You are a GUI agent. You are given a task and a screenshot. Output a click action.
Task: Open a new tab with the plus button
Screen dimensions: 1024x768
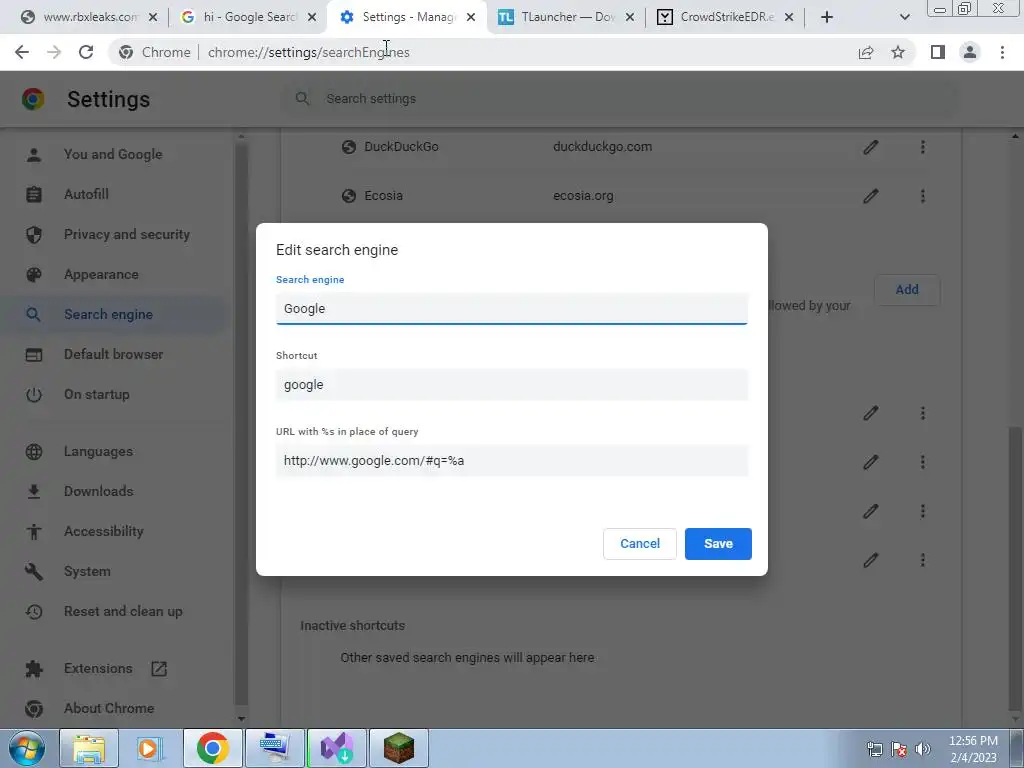(827, 17)
